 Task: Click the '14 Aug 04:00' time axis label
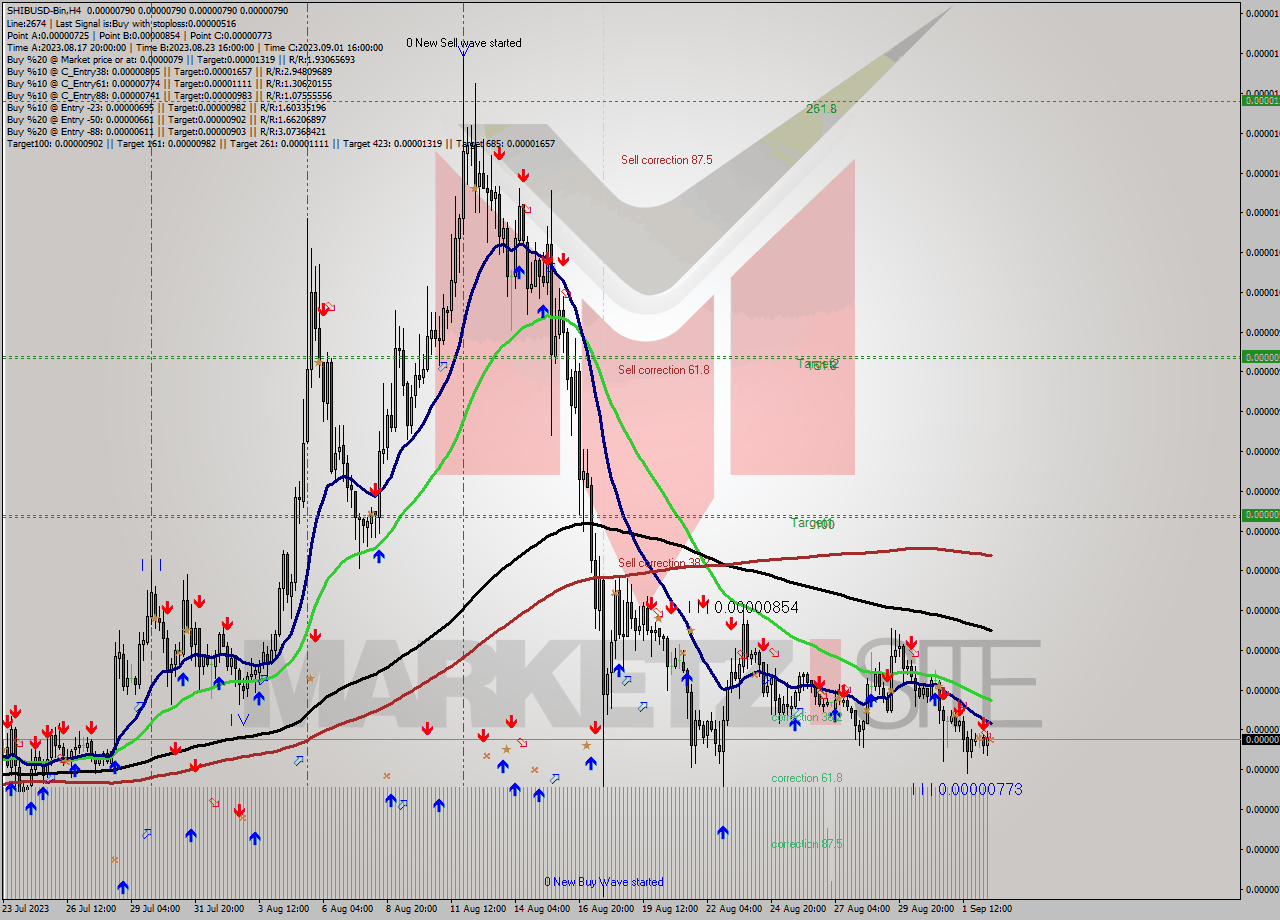(x=541, y=909)
